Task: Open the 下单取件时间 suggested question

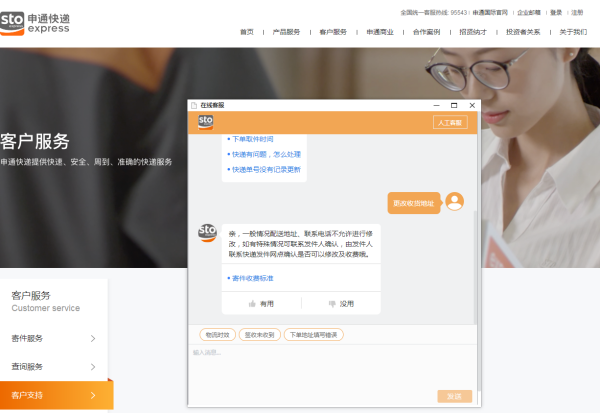Action: [253, 139]
